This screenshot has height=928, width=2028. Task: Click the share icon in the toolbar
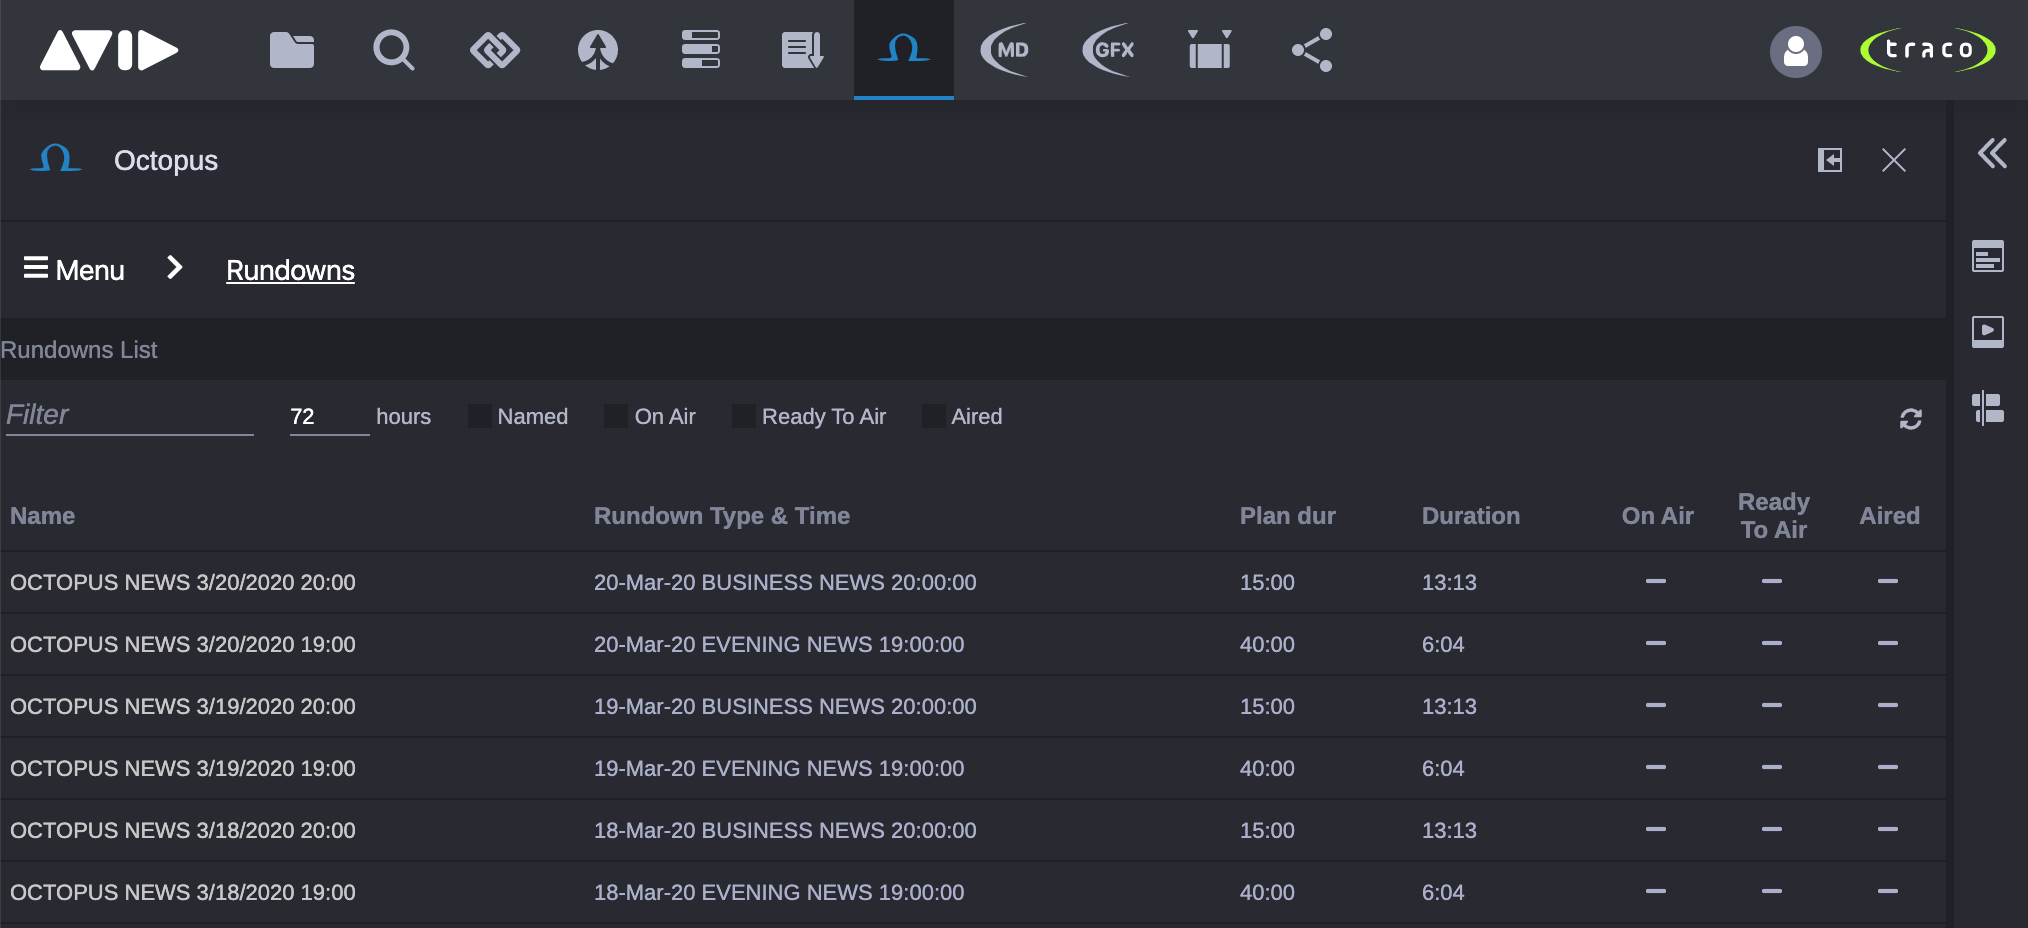coord(1310,49)
